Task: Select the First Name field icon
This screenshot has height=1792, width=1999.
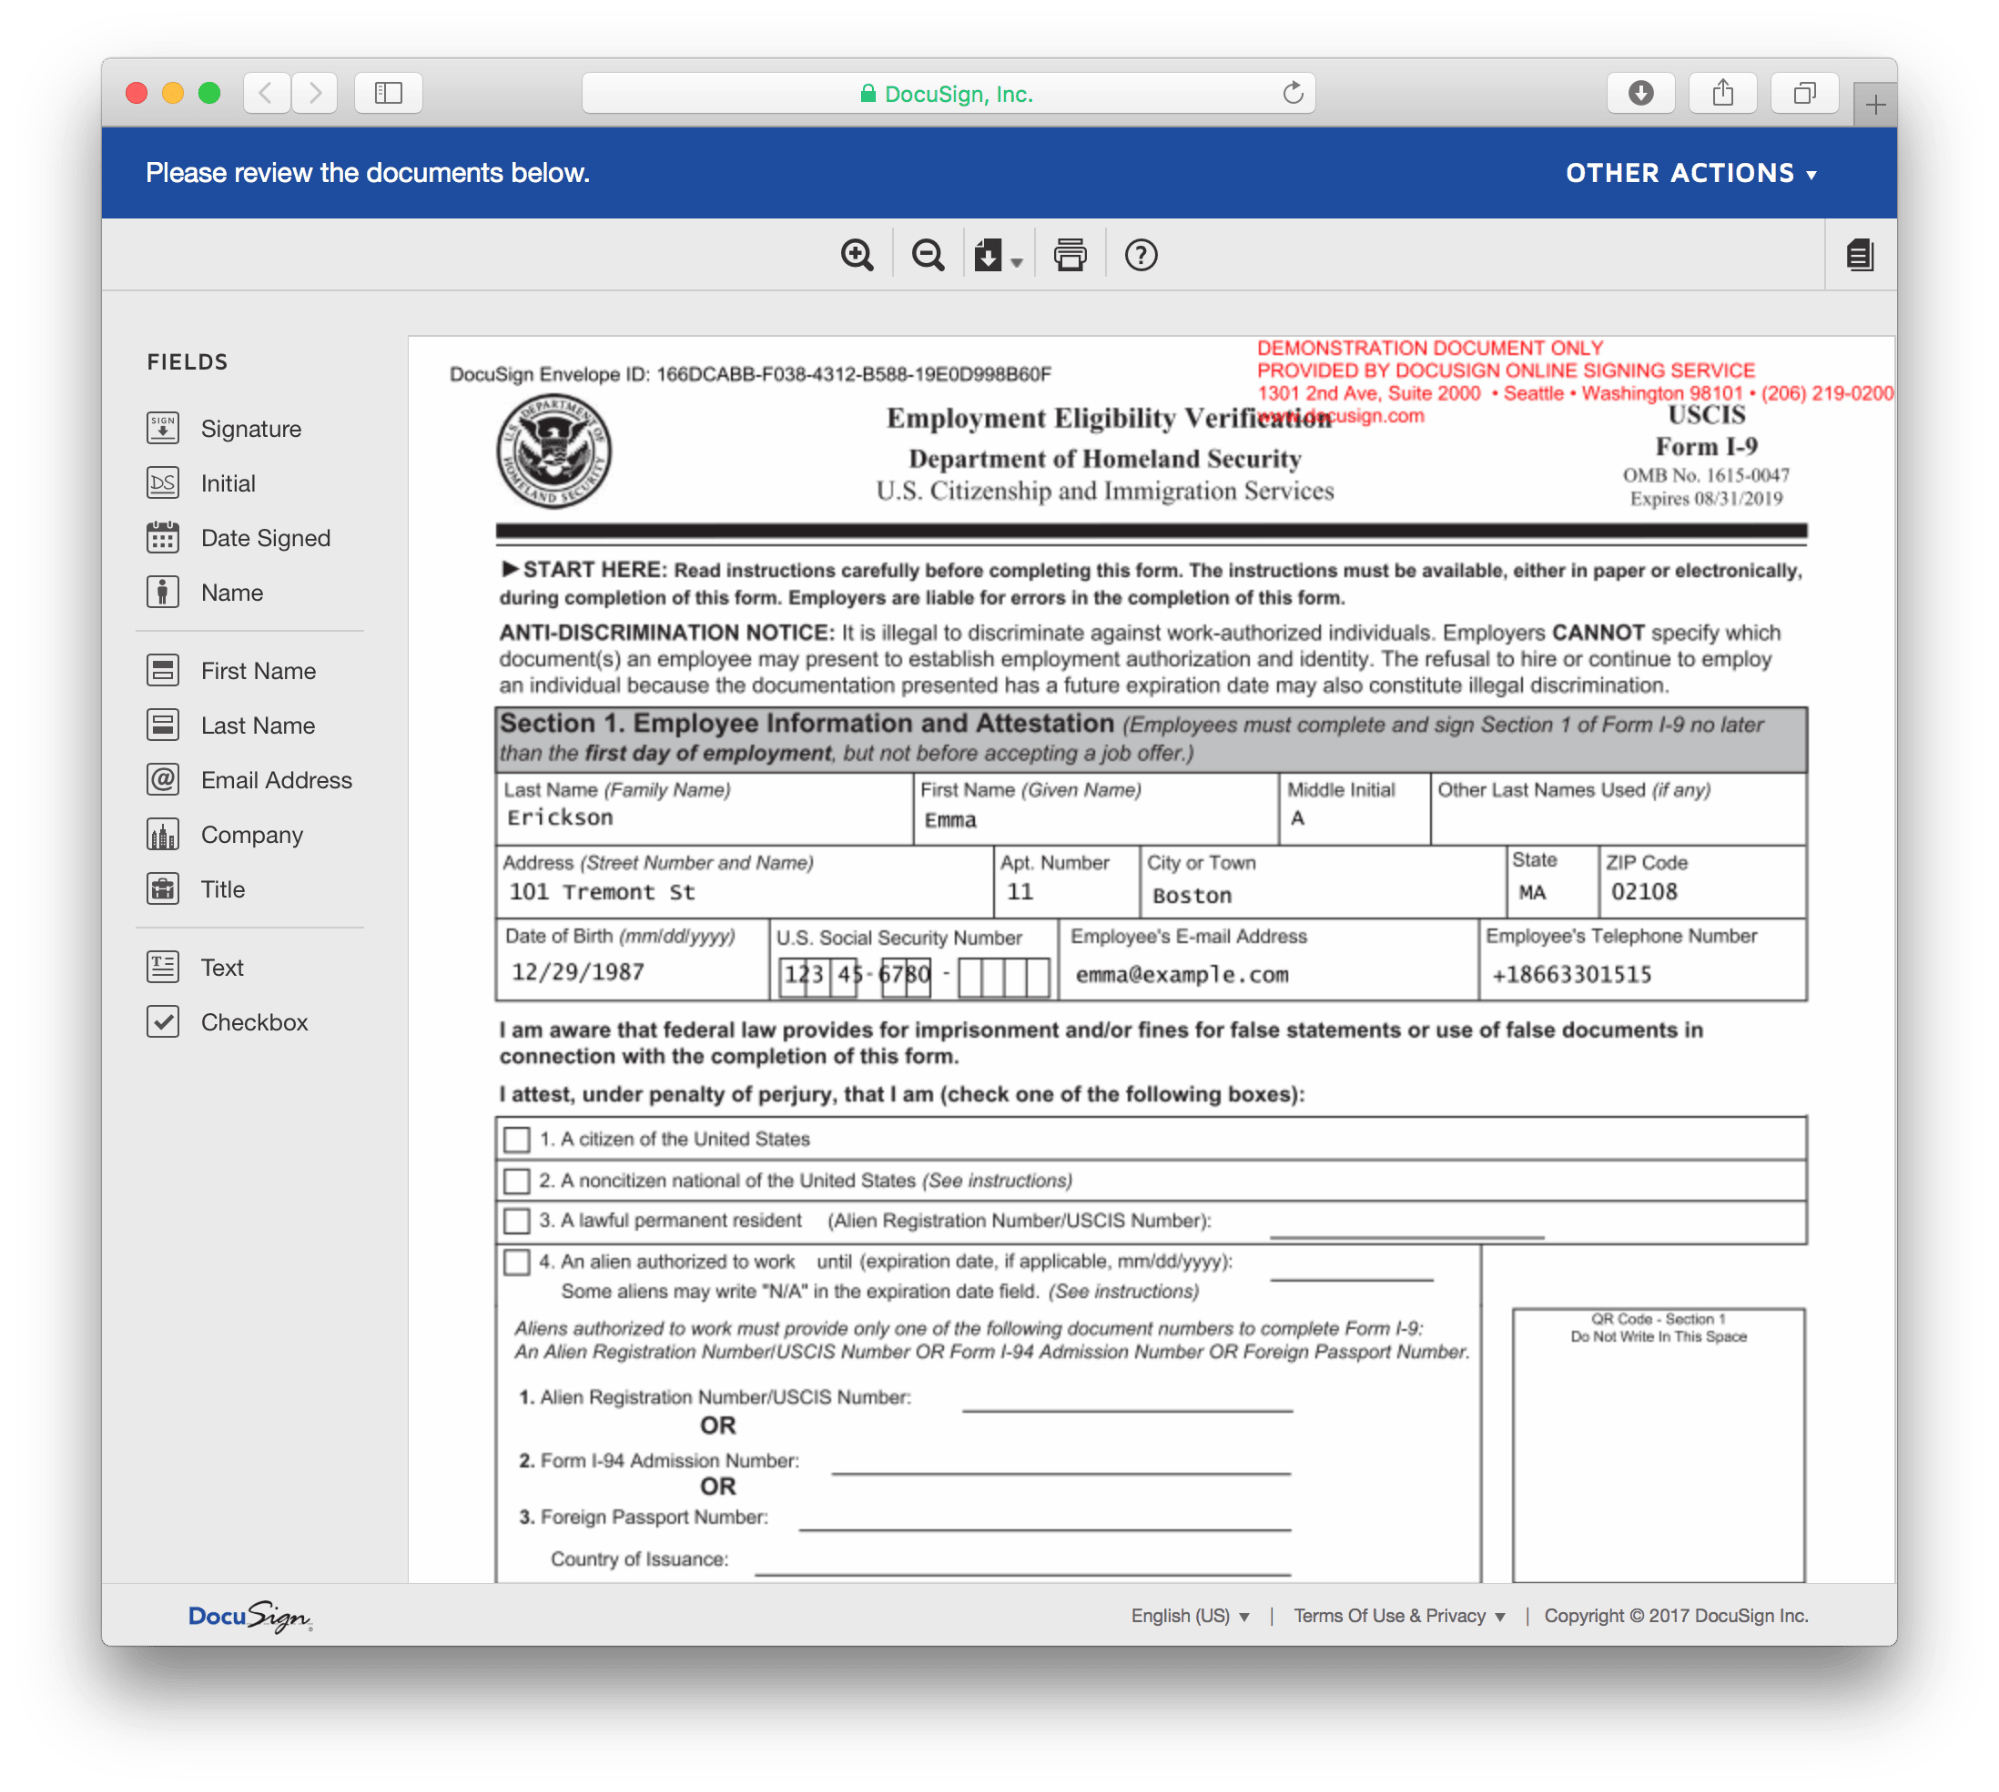Action: [162, 670]
